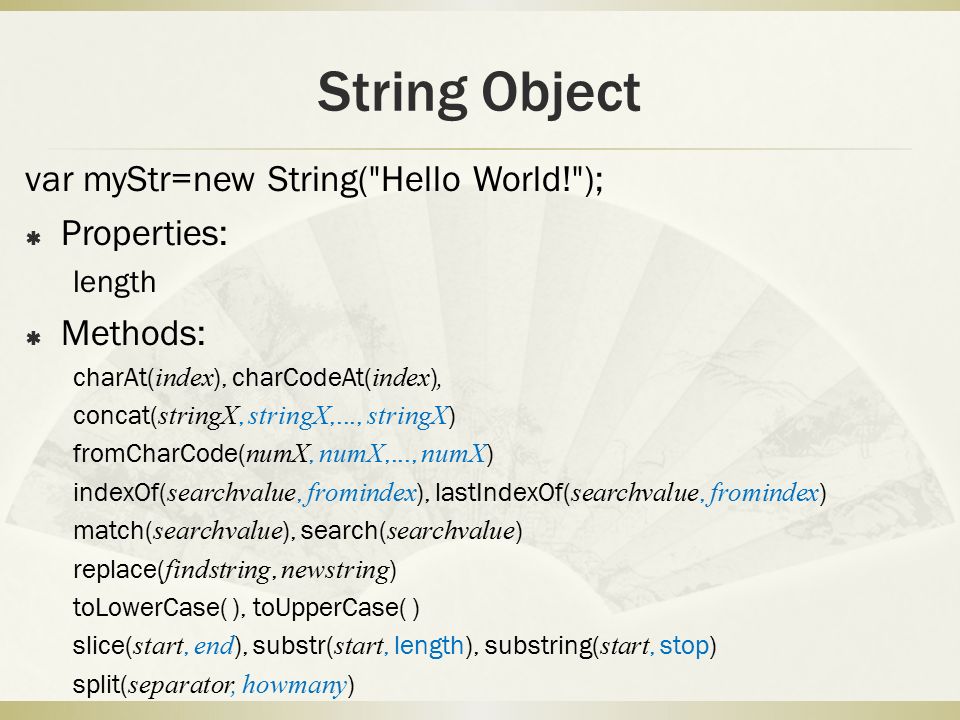Click the blue howmany parameter in split
Screen dimensions: 960x720
click(x=294, y=685)
